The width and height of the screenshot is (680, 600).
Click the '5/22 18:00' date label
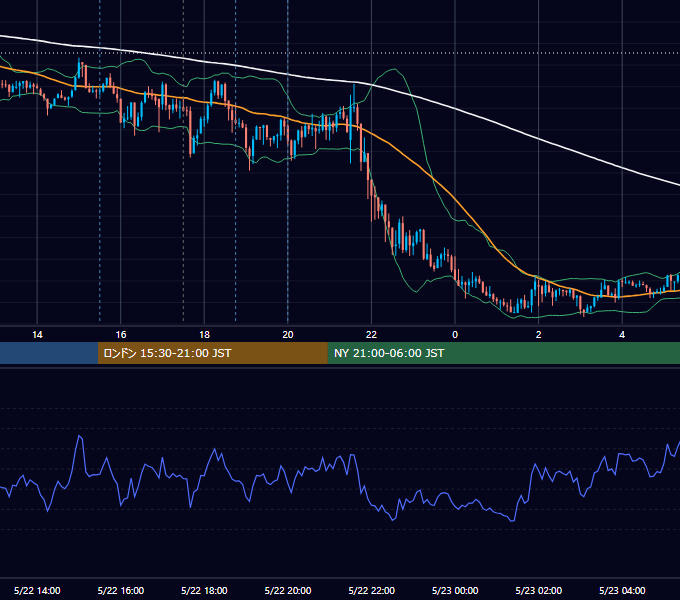[204, 590]
